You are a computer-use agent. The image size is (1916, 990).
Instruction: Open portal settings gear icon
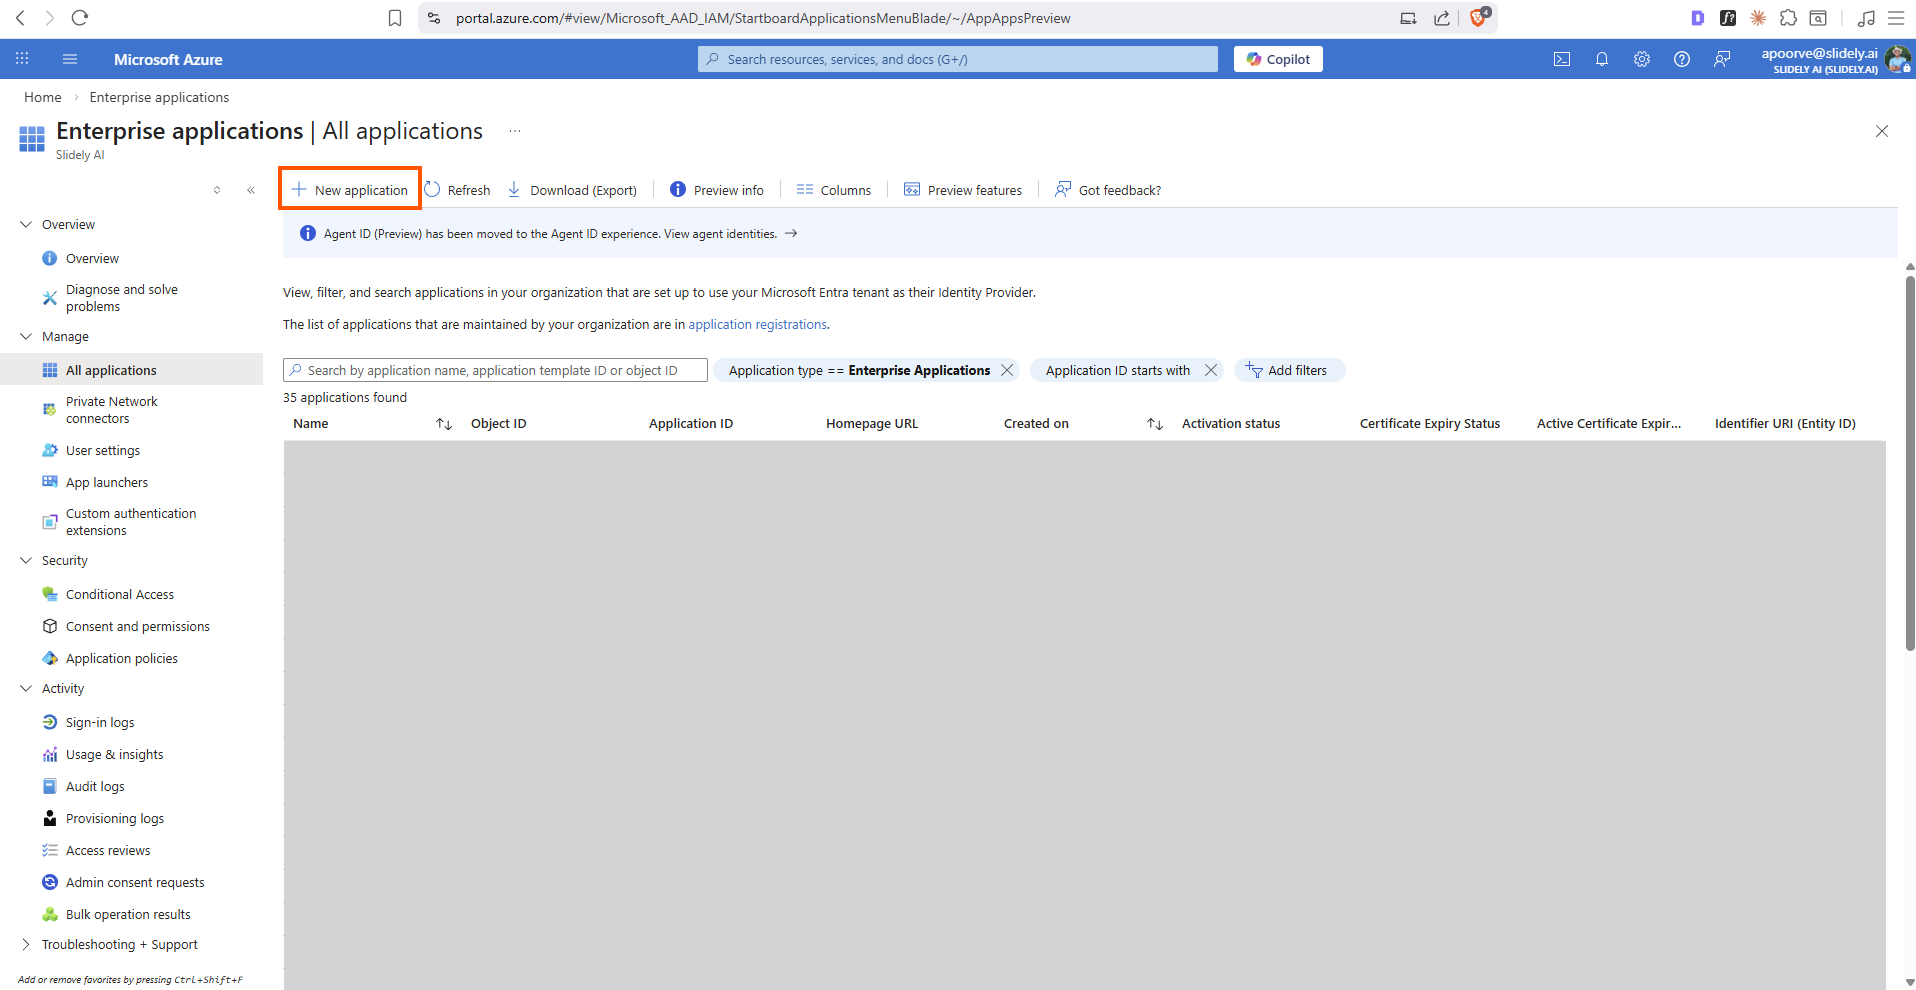(1642, 59)
